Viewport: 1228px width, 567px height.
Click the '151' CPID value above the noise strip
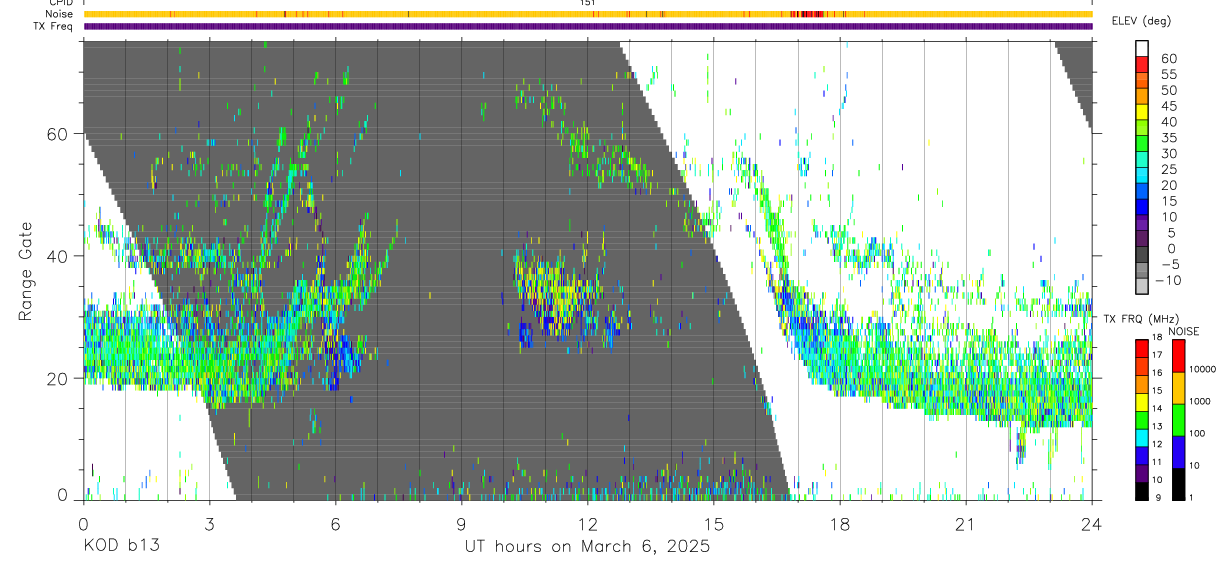tap(587, 3)
